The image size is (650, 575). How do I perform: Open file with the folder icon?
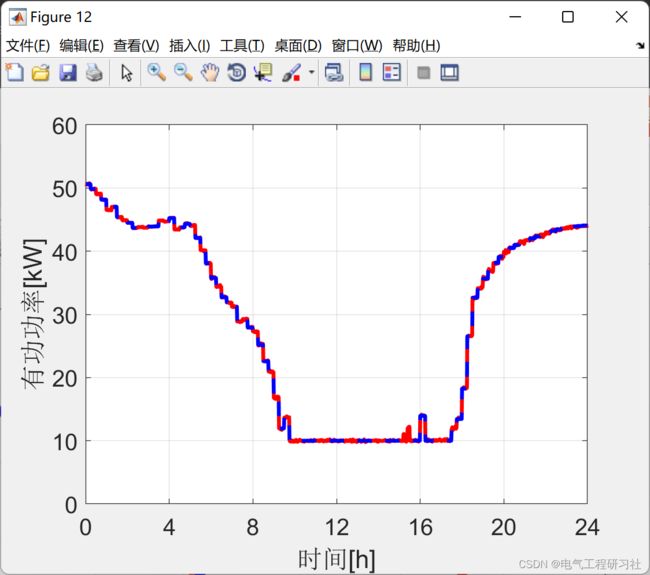click(41, 73)
